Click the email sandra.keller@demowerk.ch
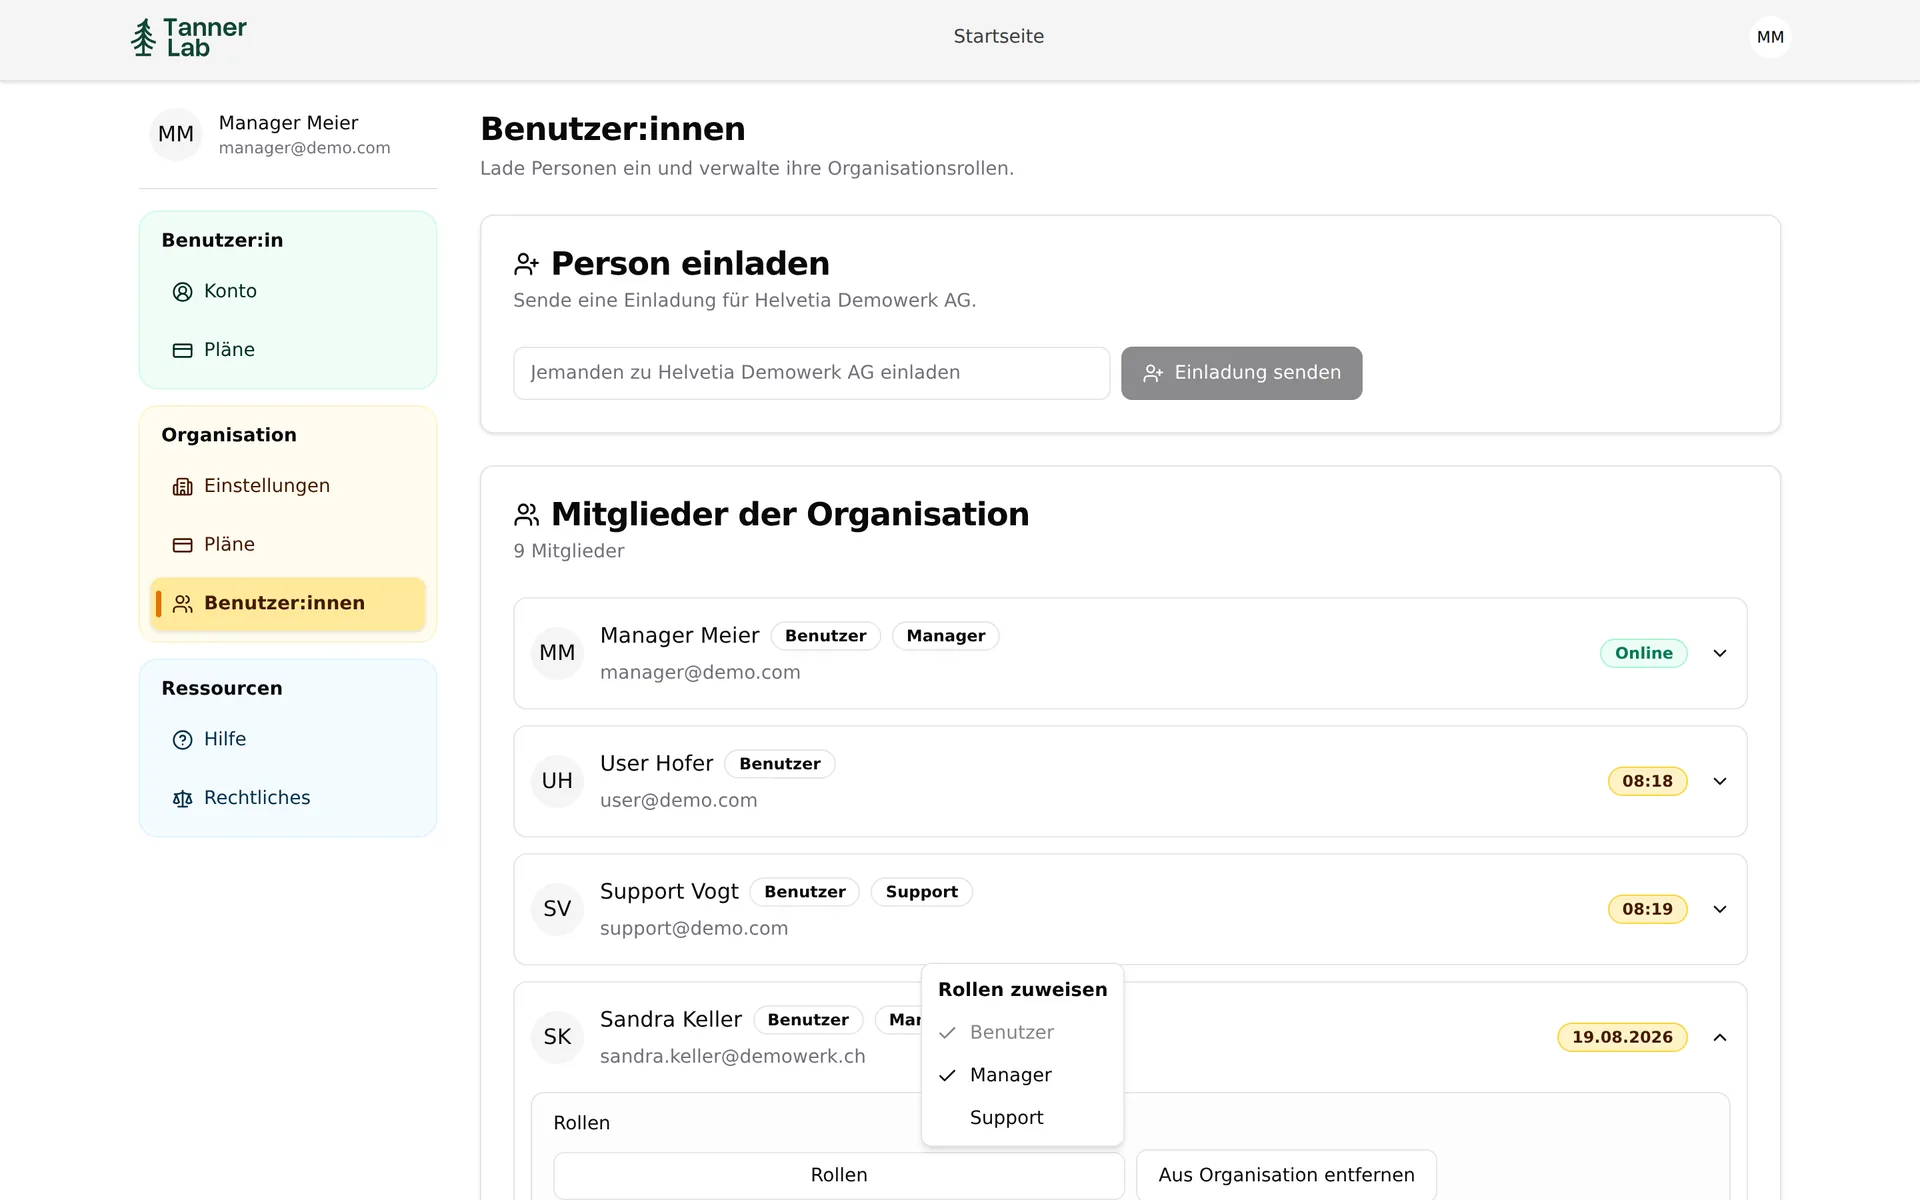 (x=733, y=1057)
